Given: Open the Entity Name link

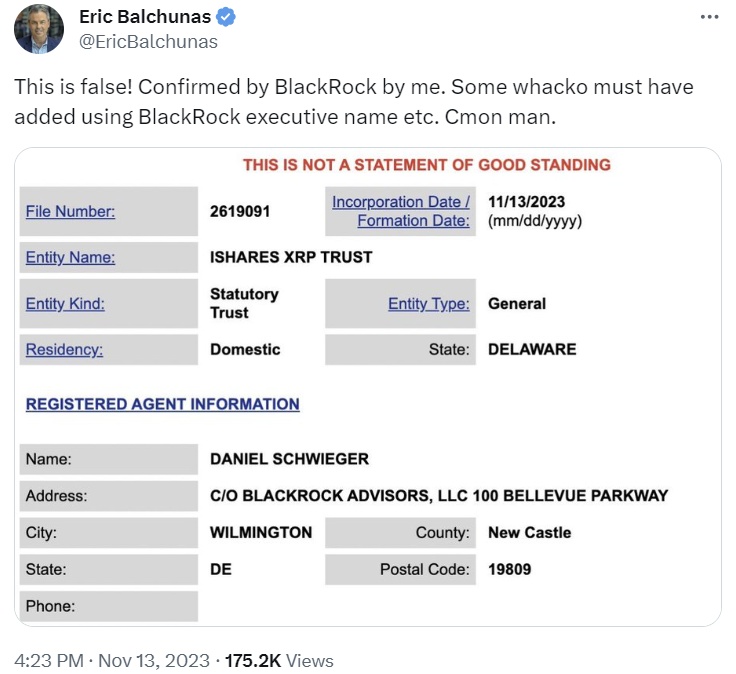Looking at the screenshot, I should coord(70,257).
